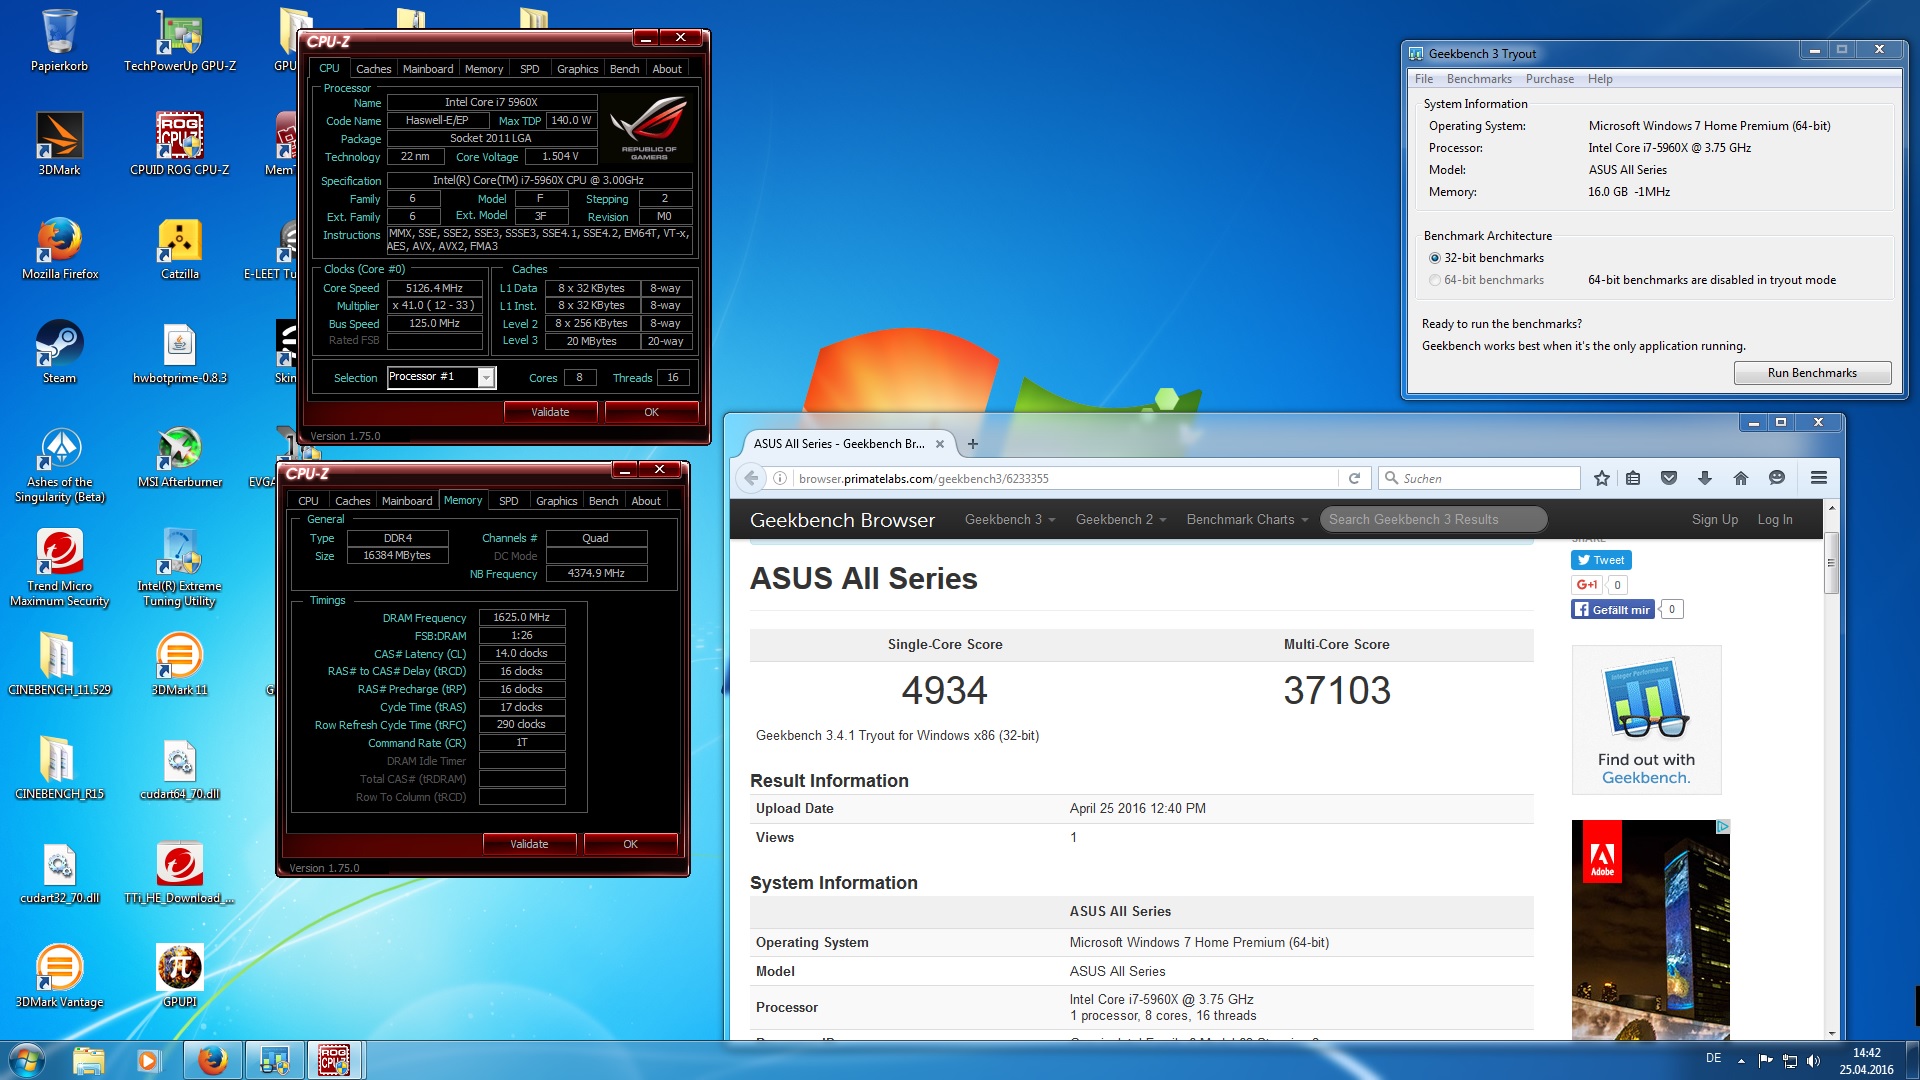Open hwbotprime-0.8.3 desktop file

[x=180, y=352]
